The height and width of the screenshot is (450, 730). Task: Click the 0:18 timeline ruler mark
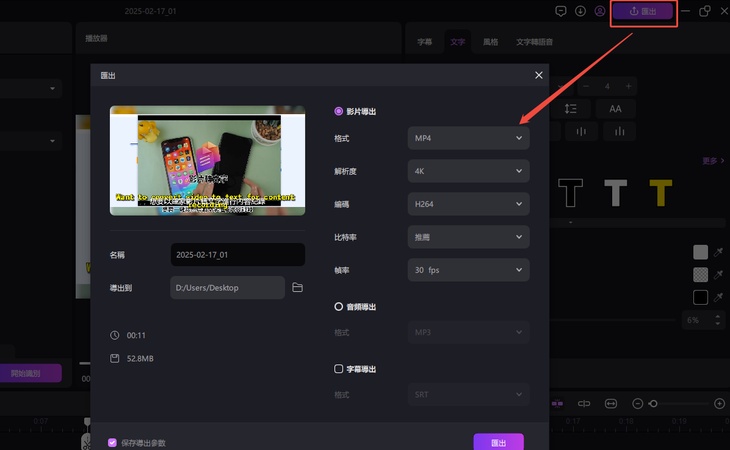(626, 421)
